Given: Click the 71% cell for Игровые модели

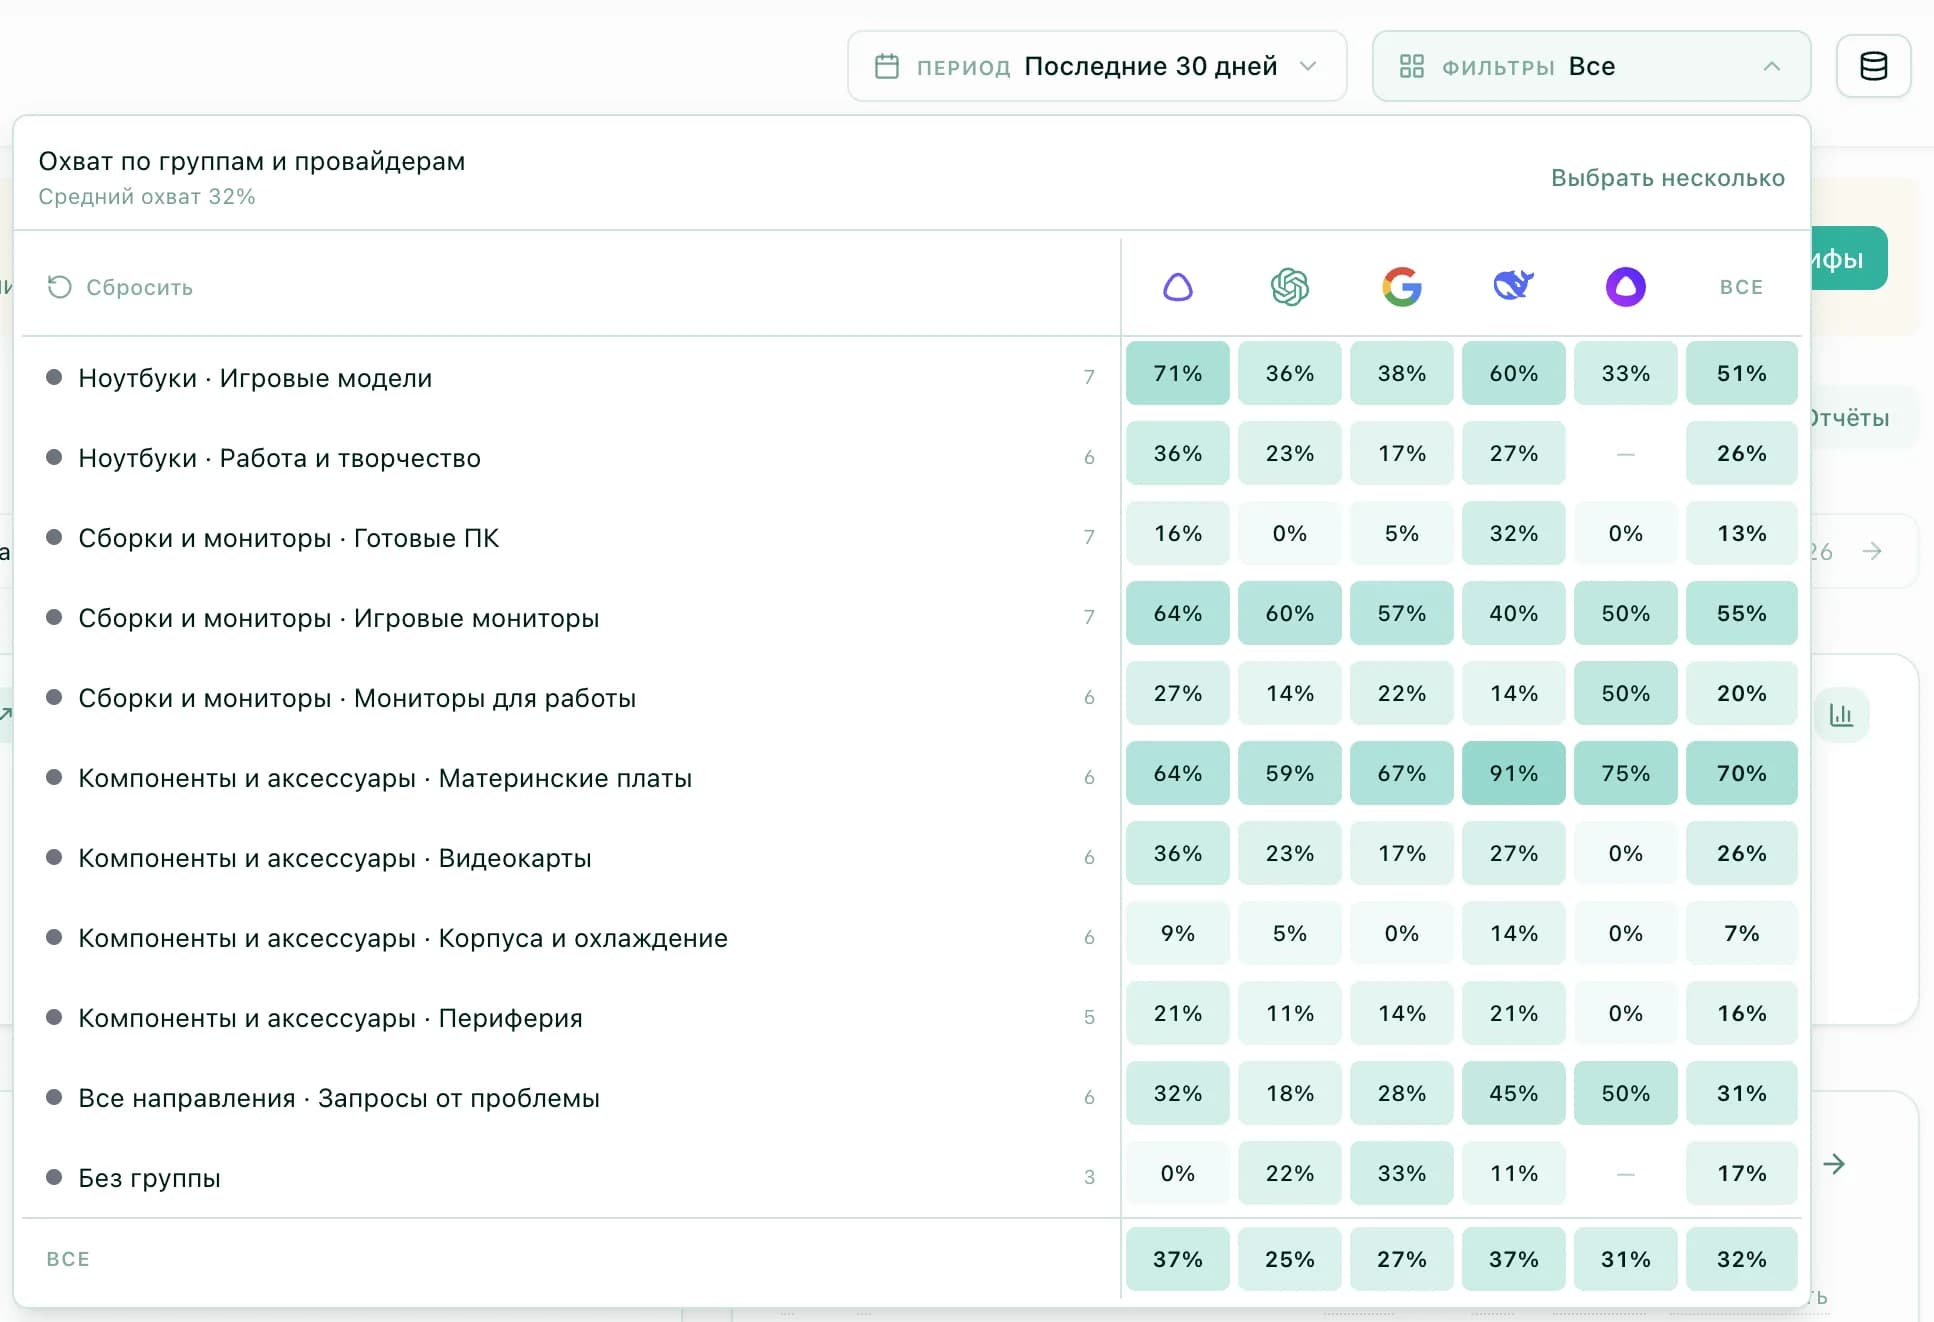Looking at the screenshot, I should [x=1178, y=373].
